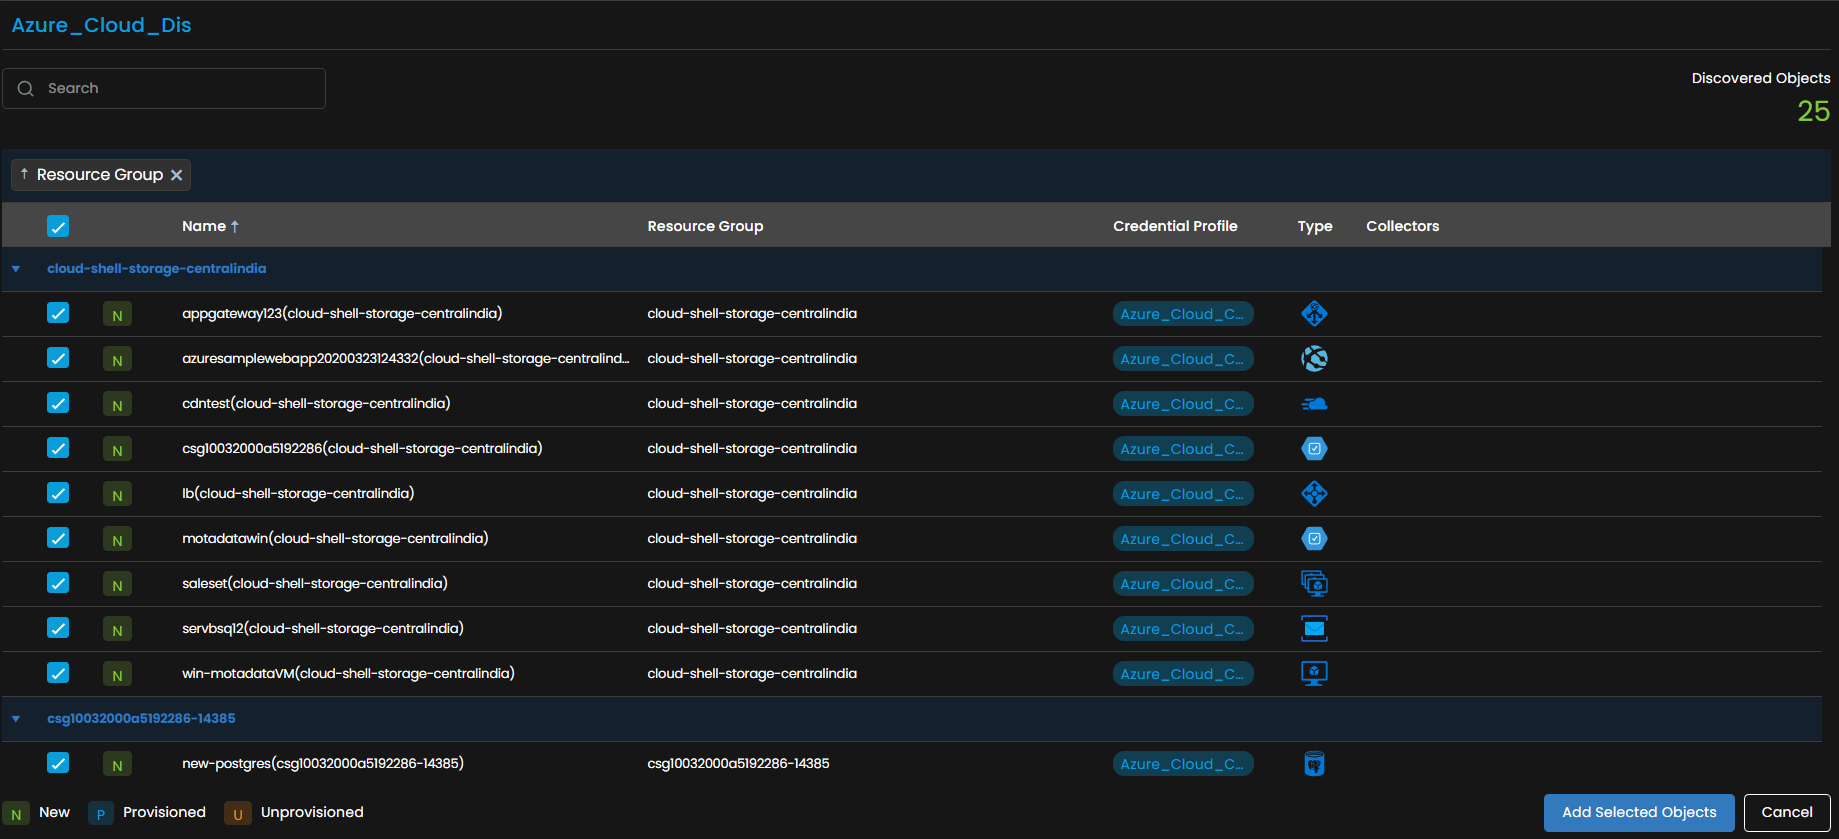Click the lb load balancer type icon
This screenshot has width=1839, height=839.
tap(1314, 494)
